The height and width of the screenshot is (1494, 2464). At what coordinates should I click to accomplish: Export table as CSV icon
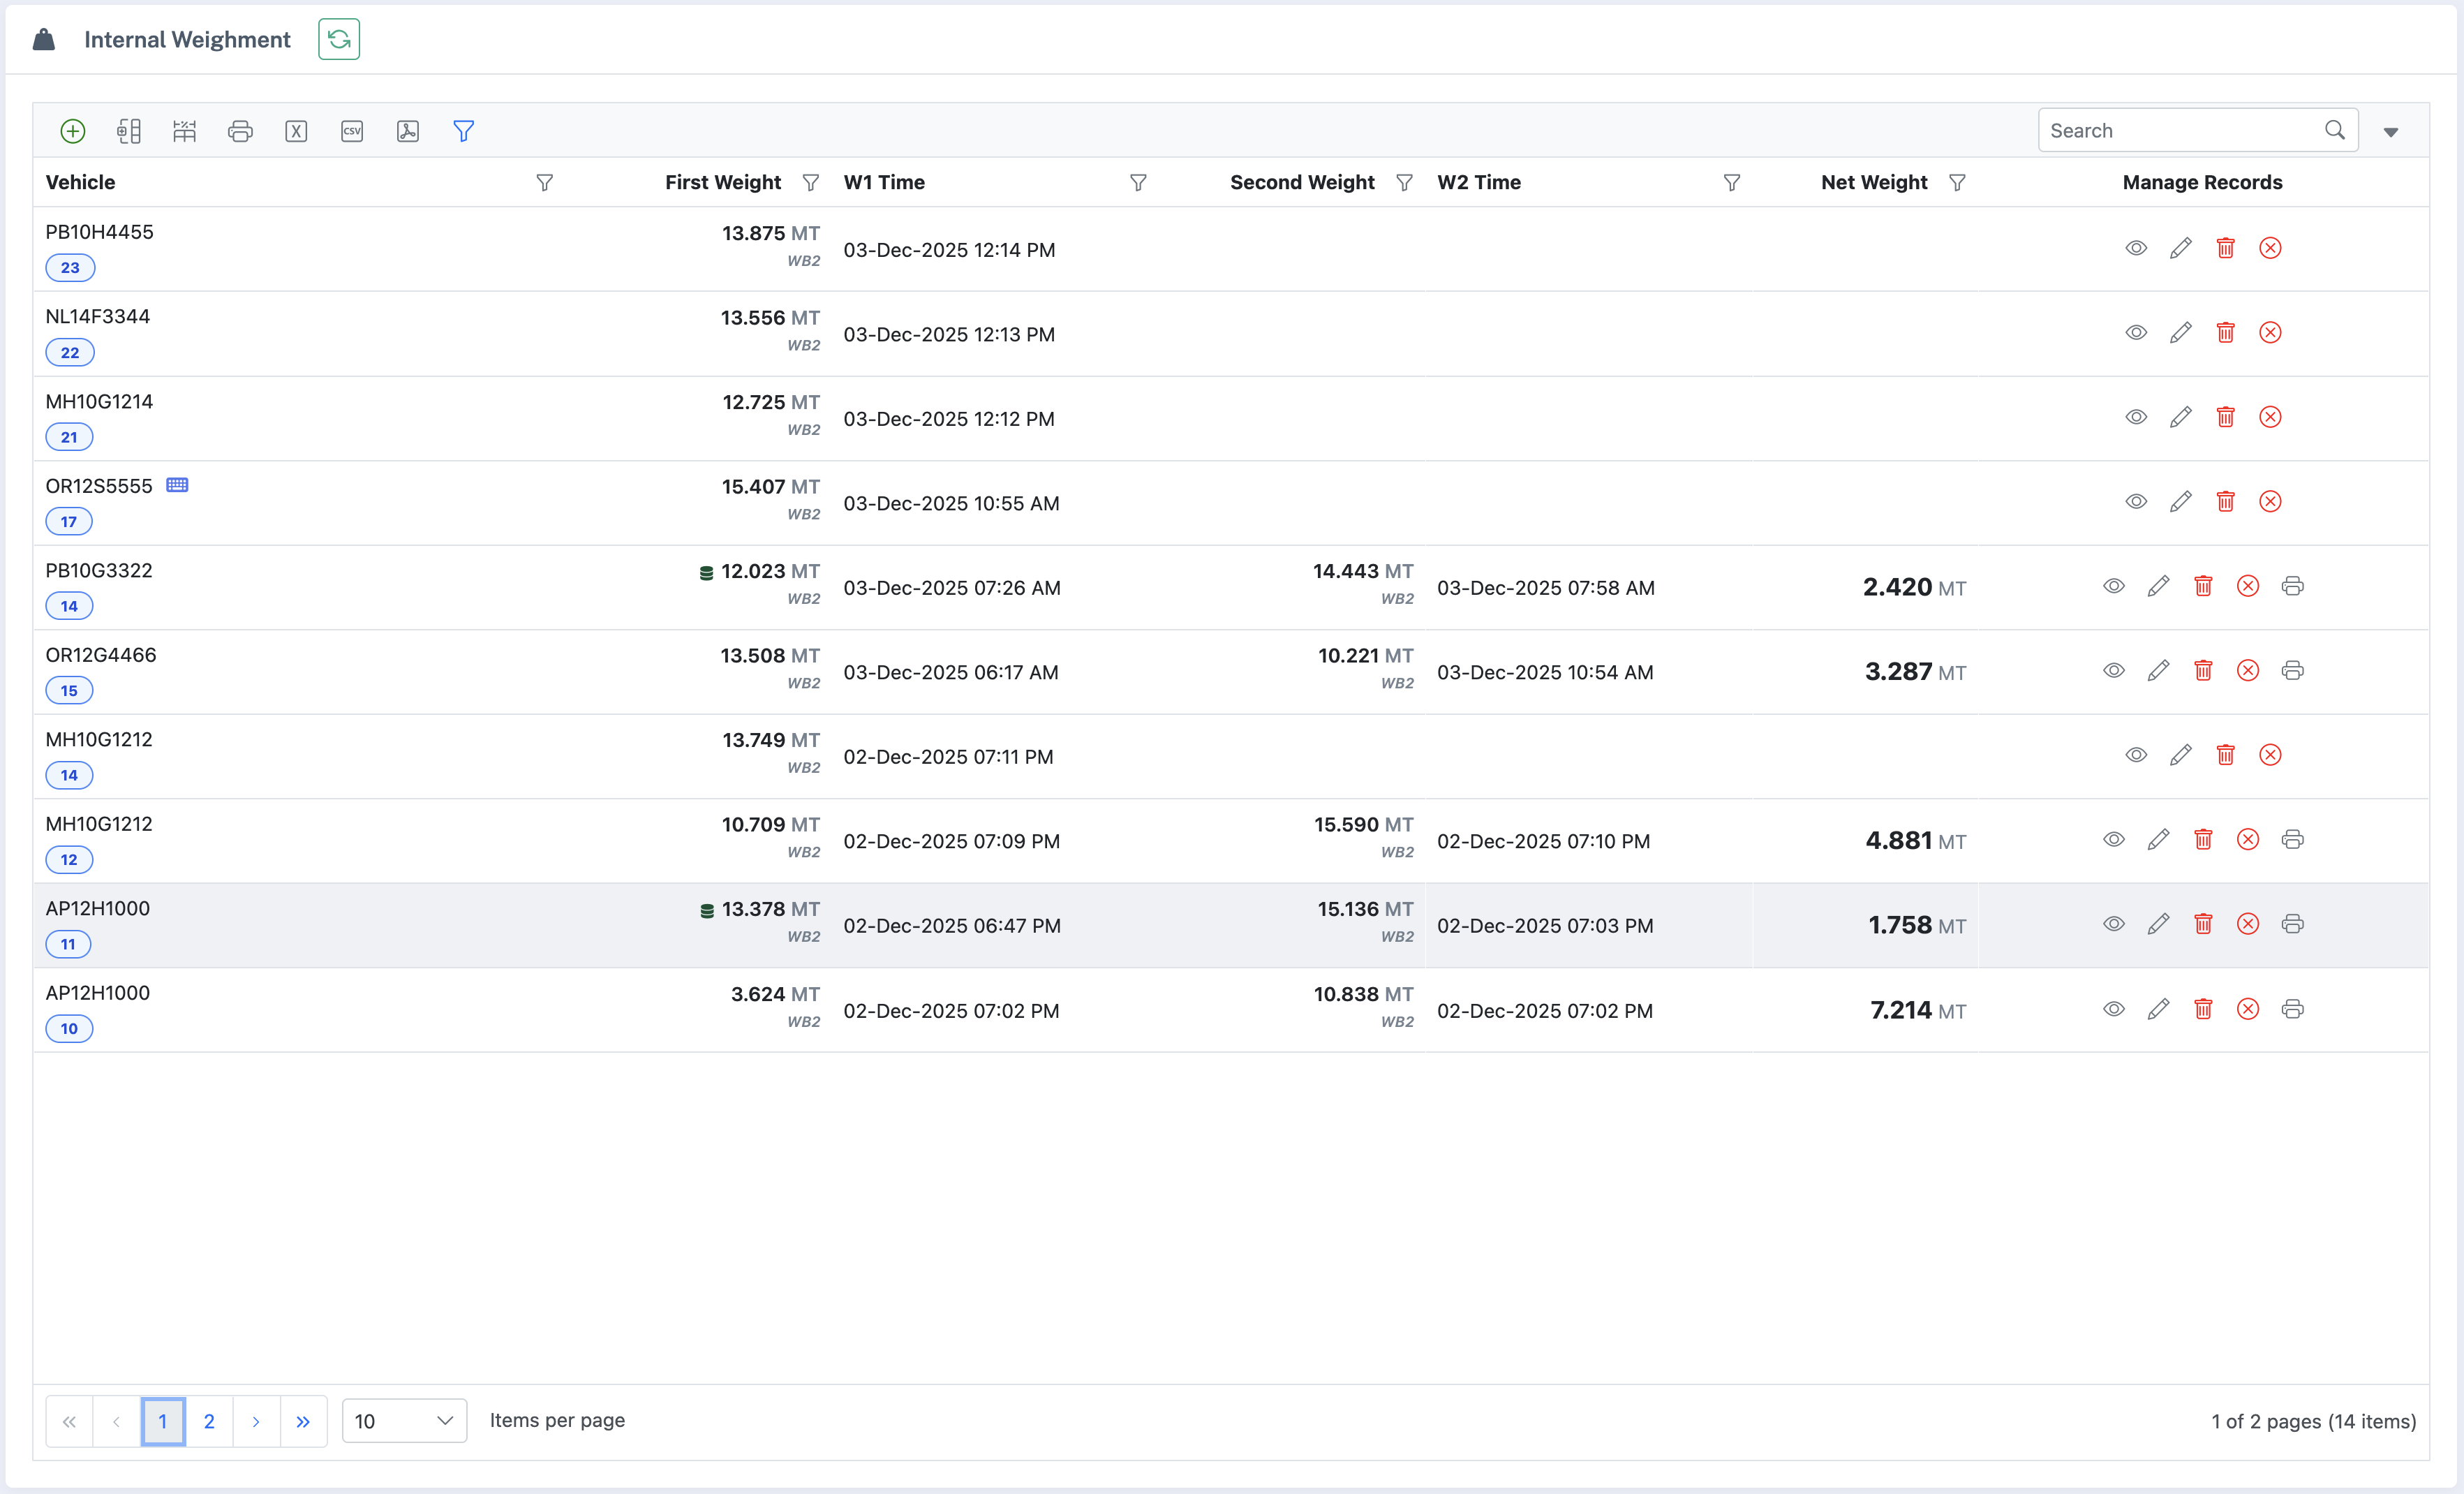(352, 131)
